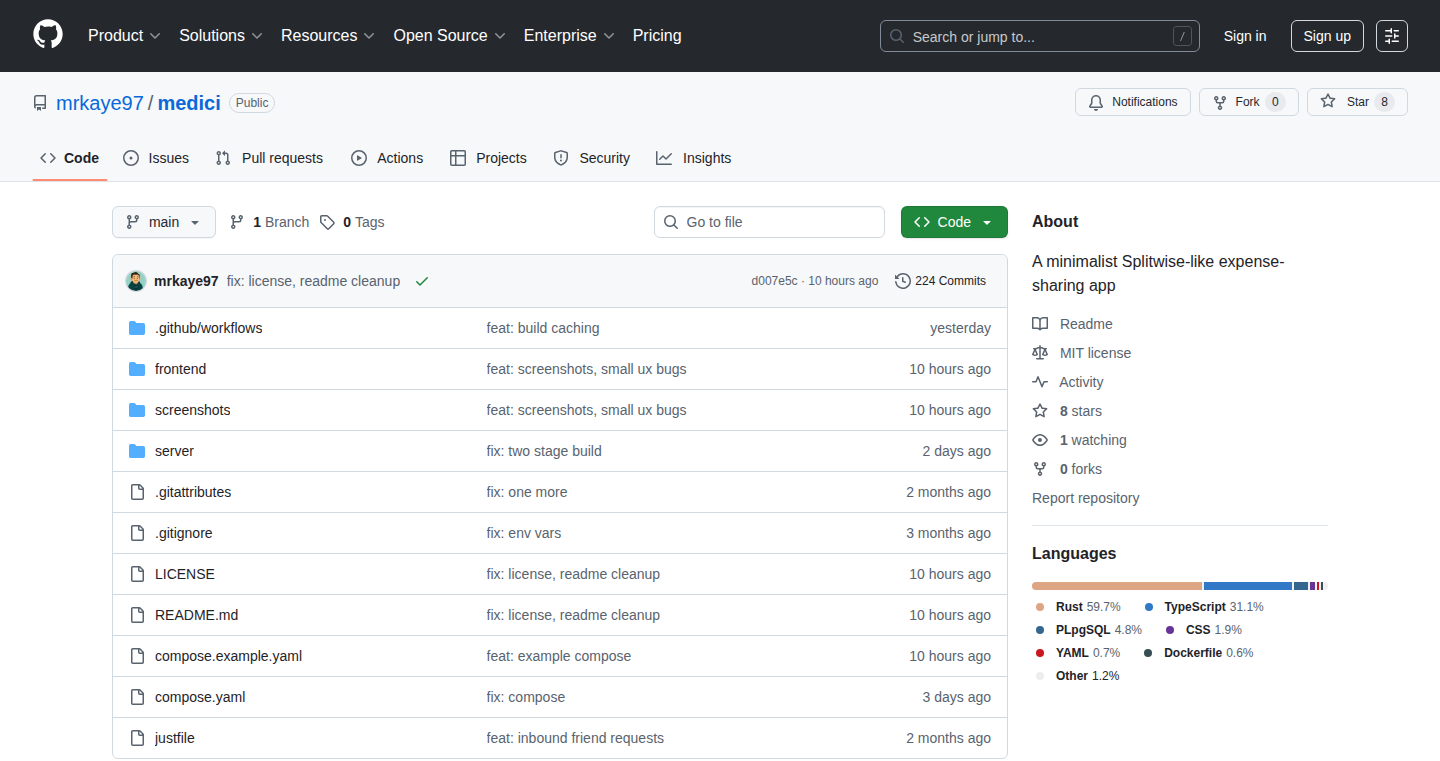The width and height of the screenshot is (1440, 761).
Task: Click the accessibility settings icon in header
Action: coord(1392,36)
